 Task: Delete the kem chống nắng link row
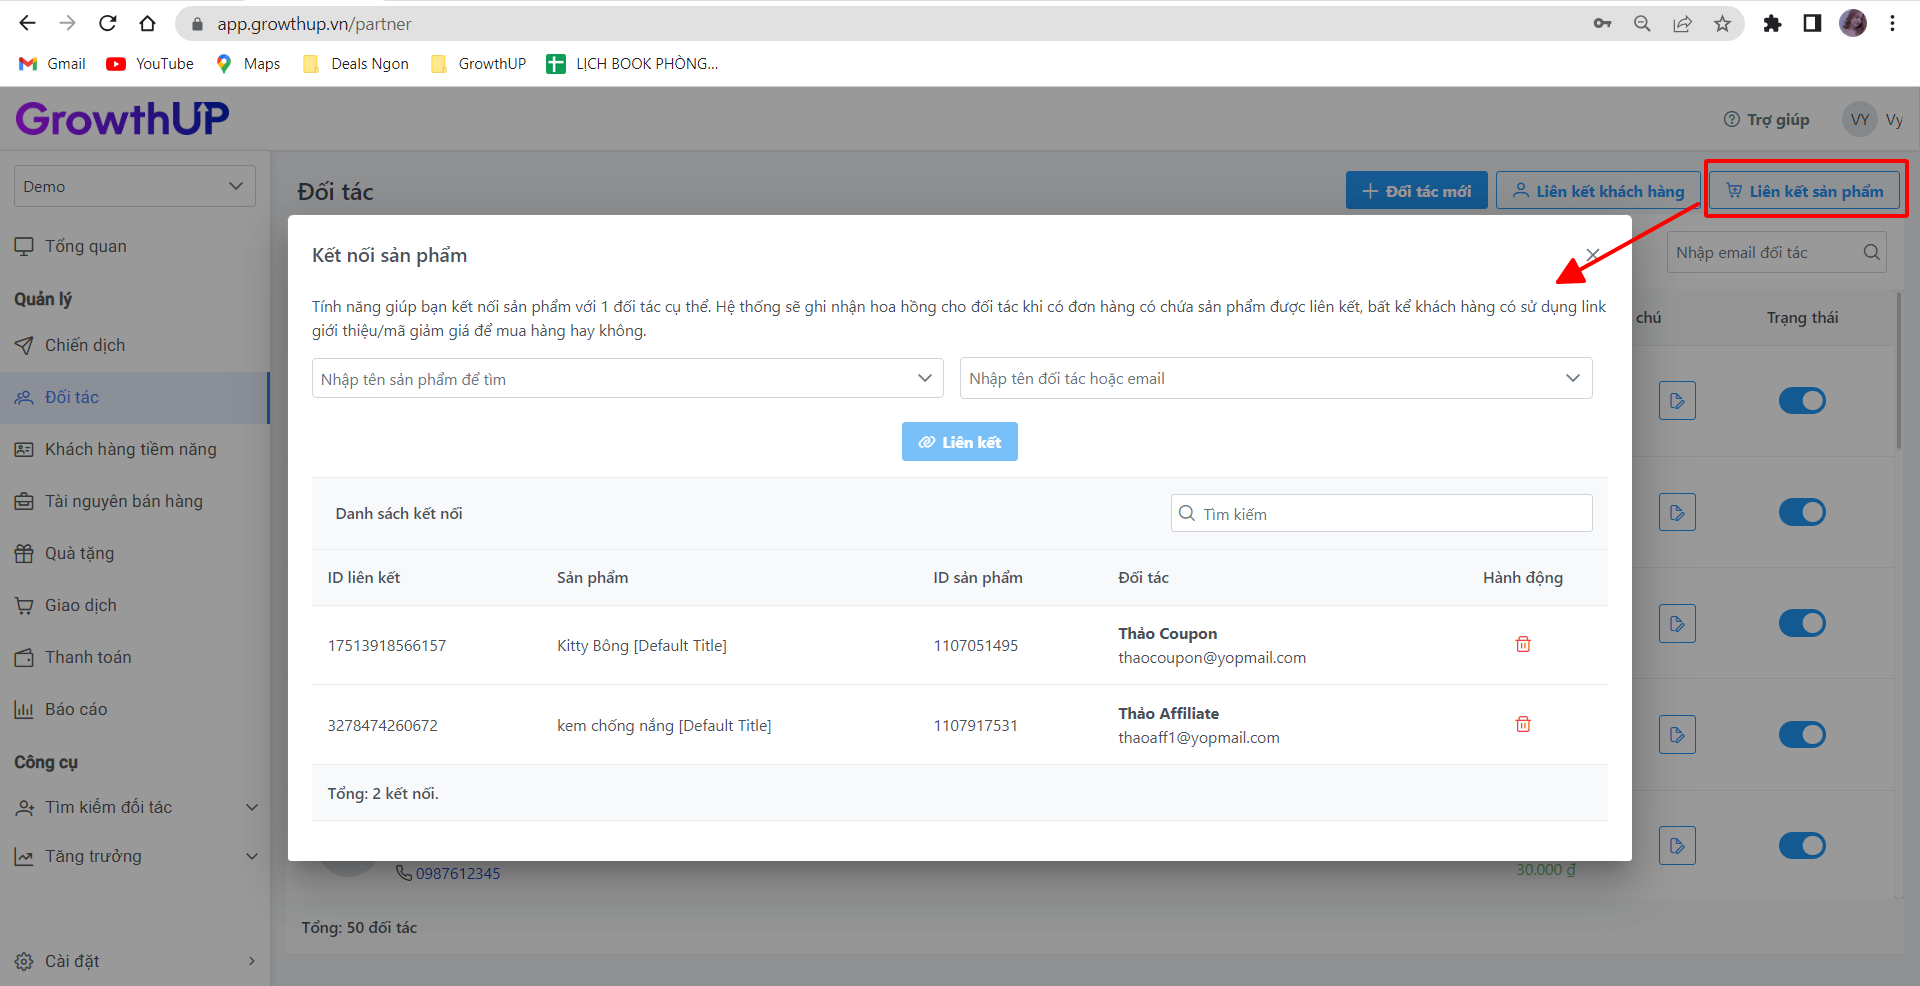point(1522,724)
